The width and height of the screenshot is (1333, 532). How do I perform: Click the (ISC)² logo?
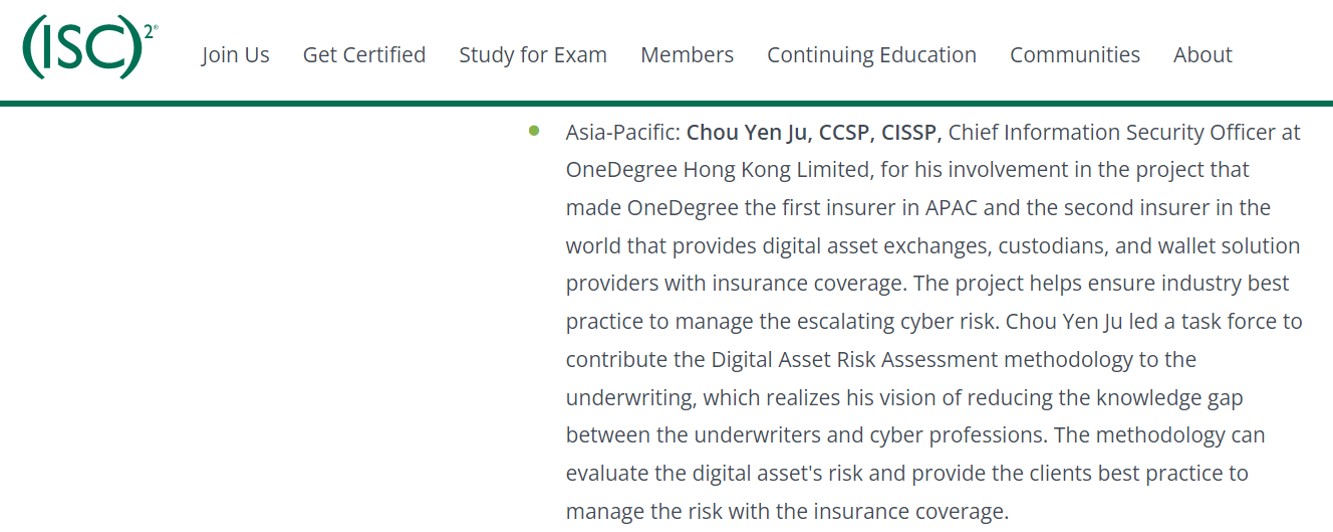[x=90, y=47]
